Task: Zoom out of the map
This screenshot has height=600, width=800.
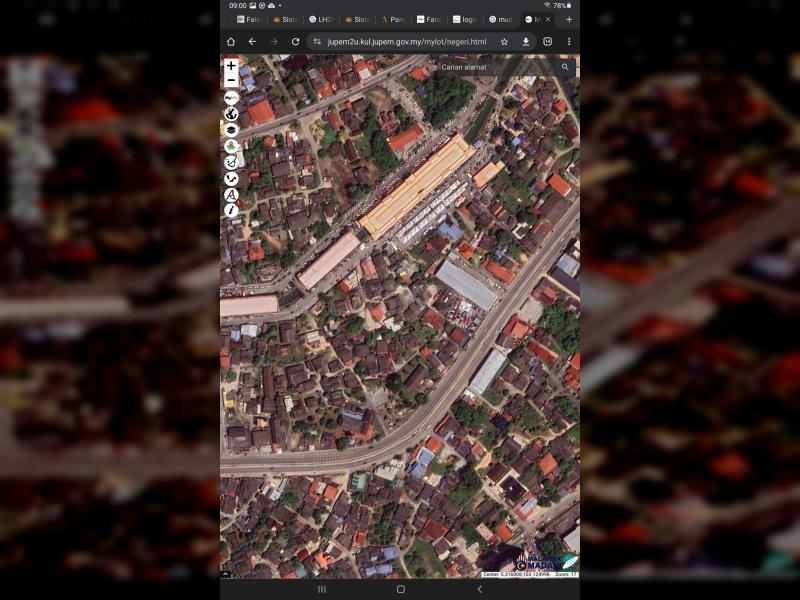Action: point(231,80)
